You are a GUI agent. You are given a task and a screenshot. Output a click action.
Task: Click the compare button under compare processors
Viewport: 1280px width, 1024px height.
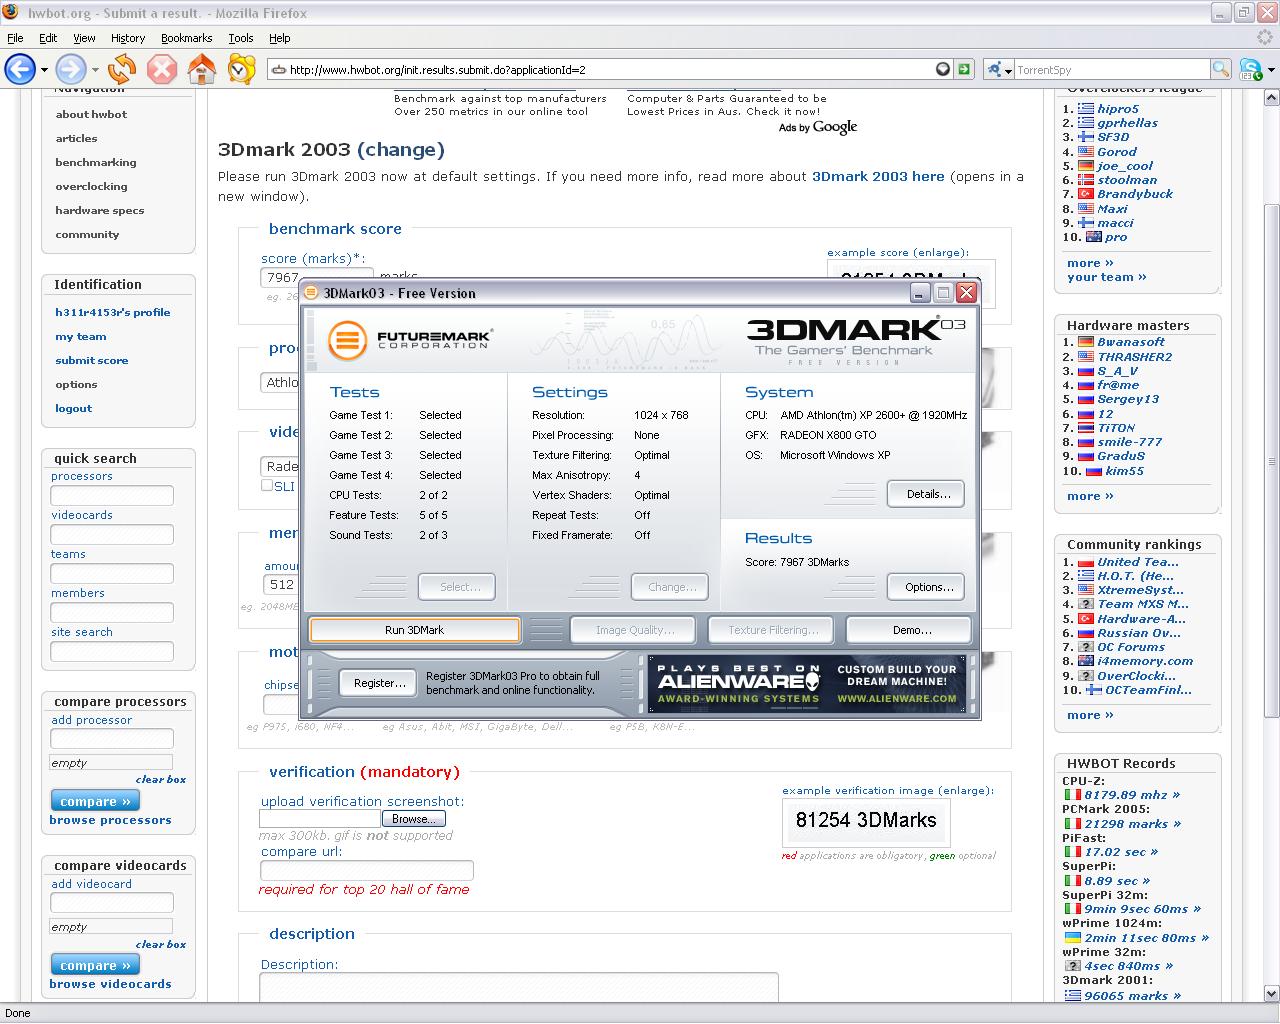coord(95,801)
